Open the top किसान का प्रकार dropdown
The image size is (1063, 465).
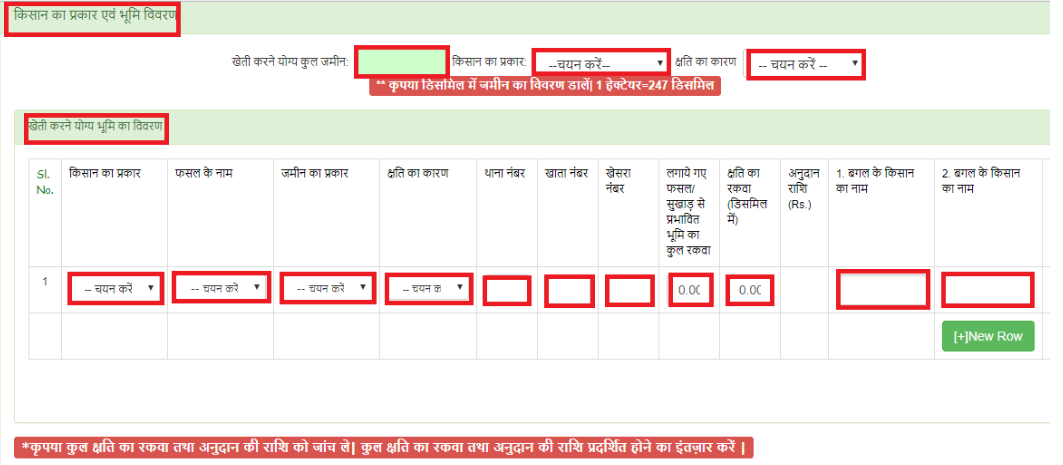[x=601, y=64]
